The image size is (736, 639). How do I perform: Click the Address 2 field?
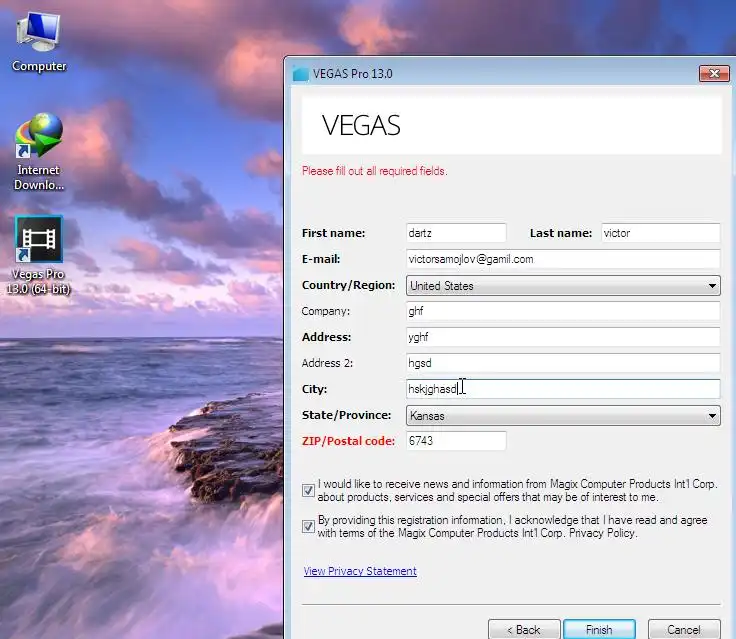[563, 363]
